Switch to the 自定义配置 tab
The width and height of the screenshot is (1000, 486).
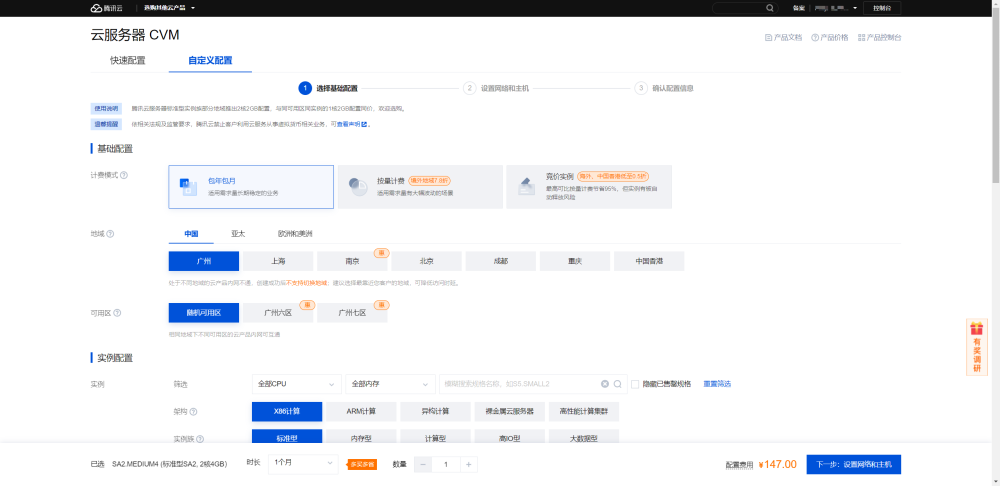tap(210, 61)
